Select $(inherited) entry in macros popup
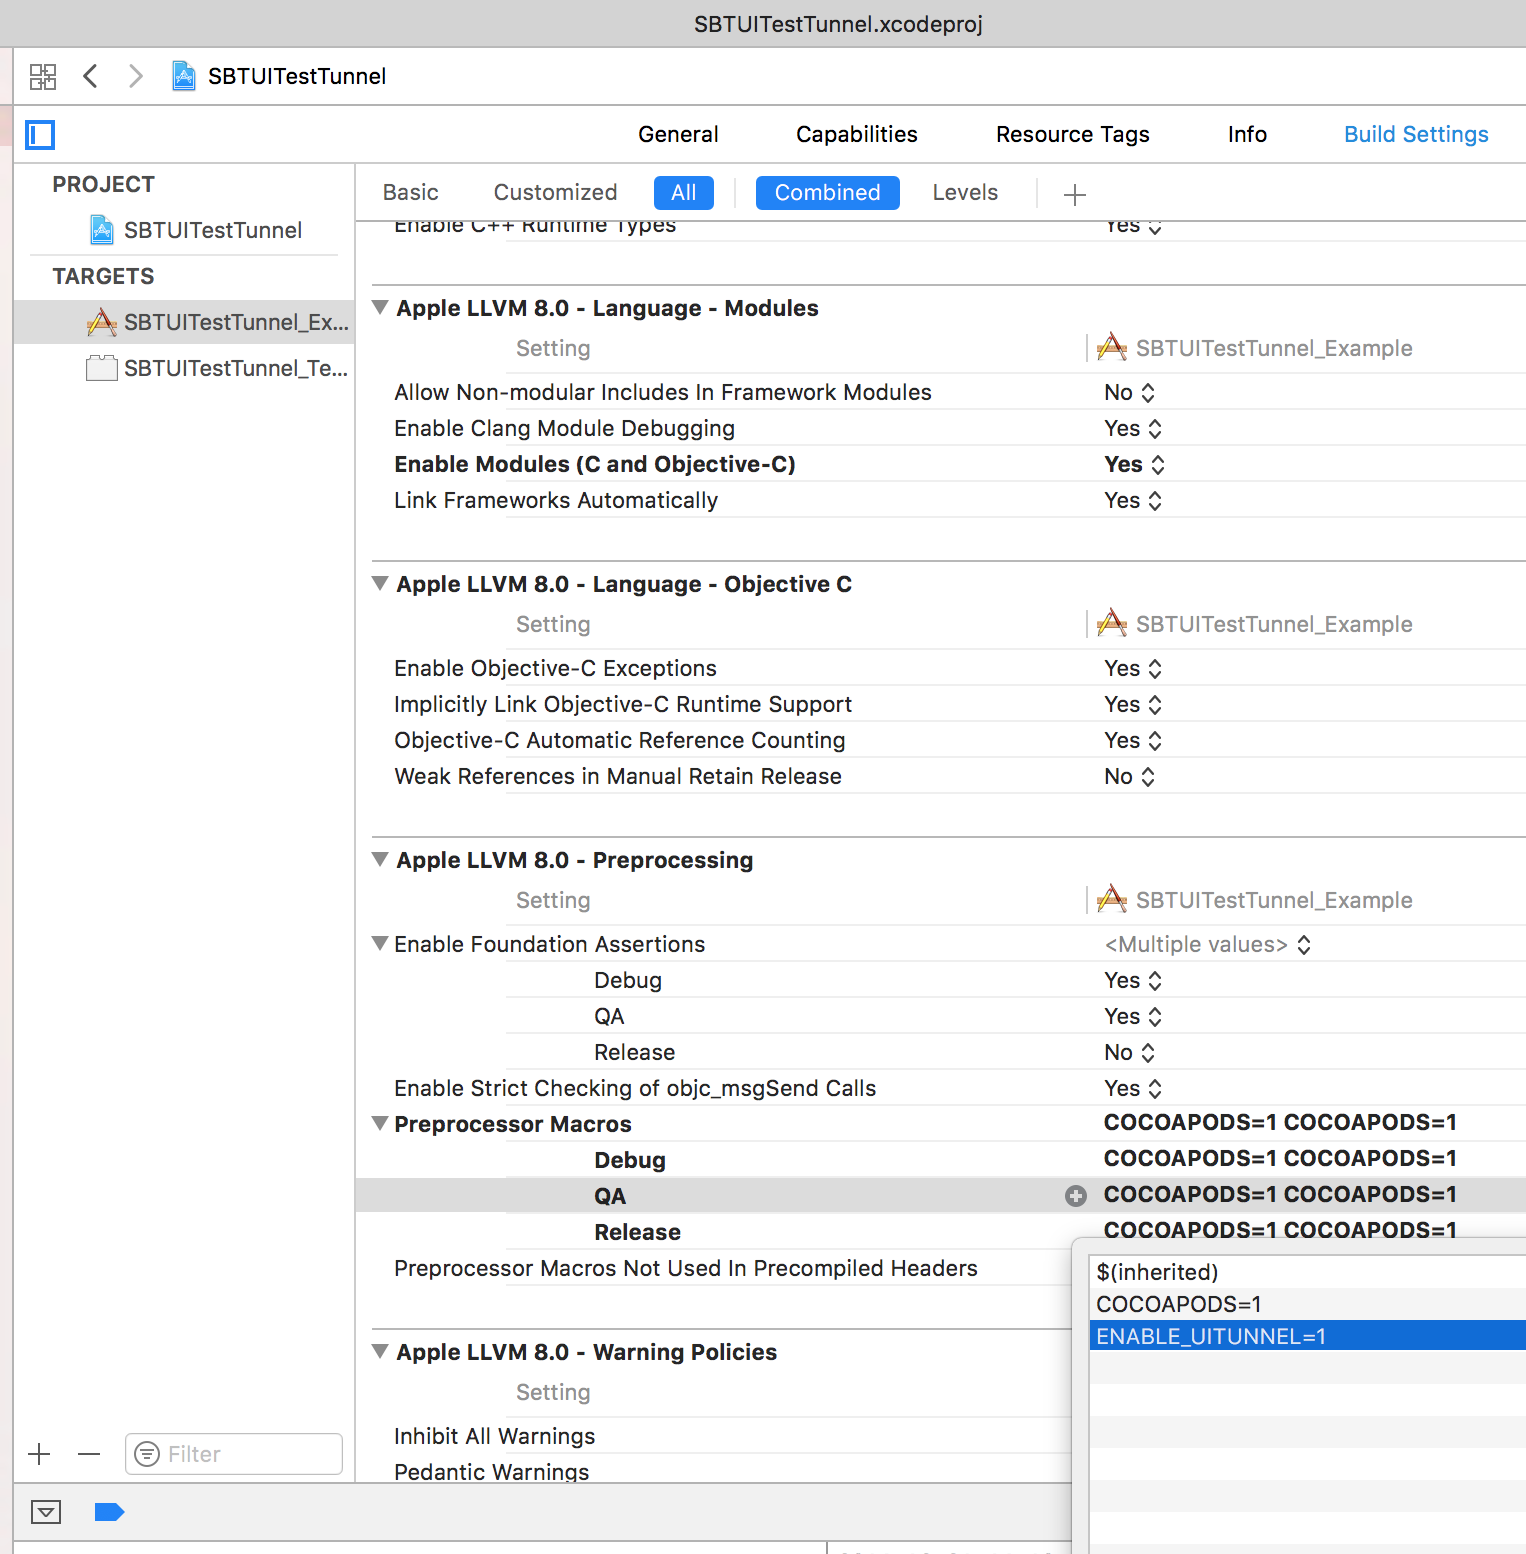 (x=1307, y=1272)
